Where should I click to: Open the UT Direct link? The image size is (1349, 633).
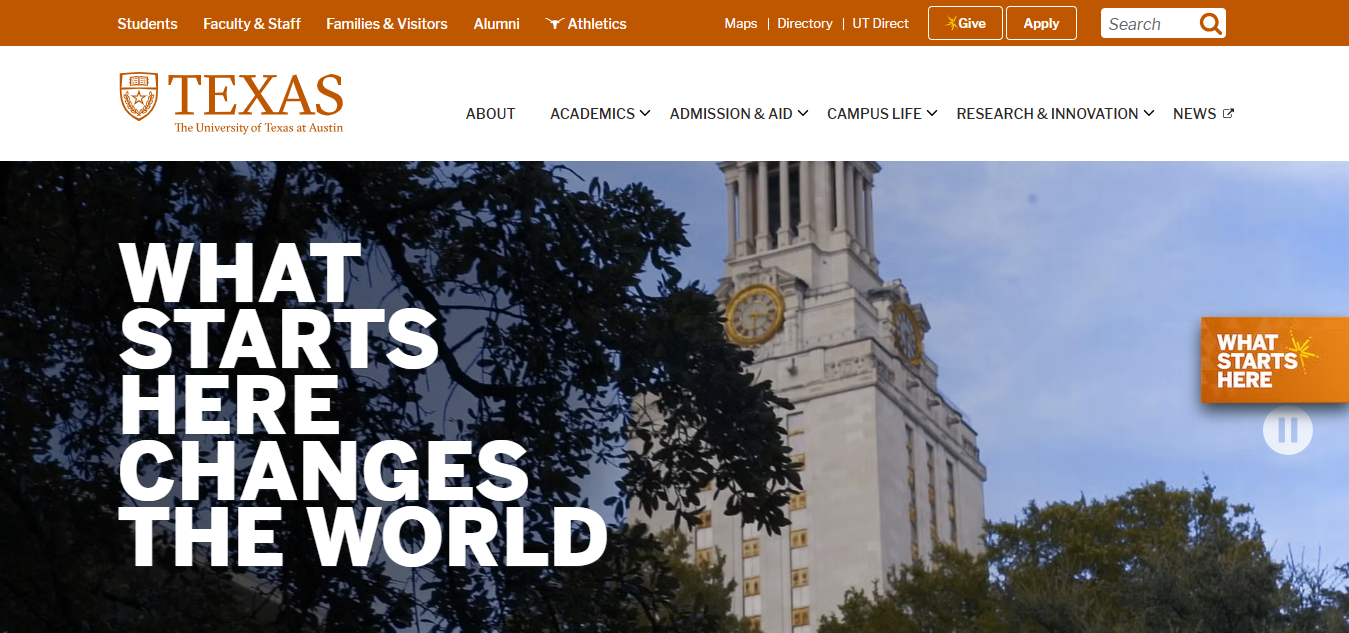tap(880, 23)
